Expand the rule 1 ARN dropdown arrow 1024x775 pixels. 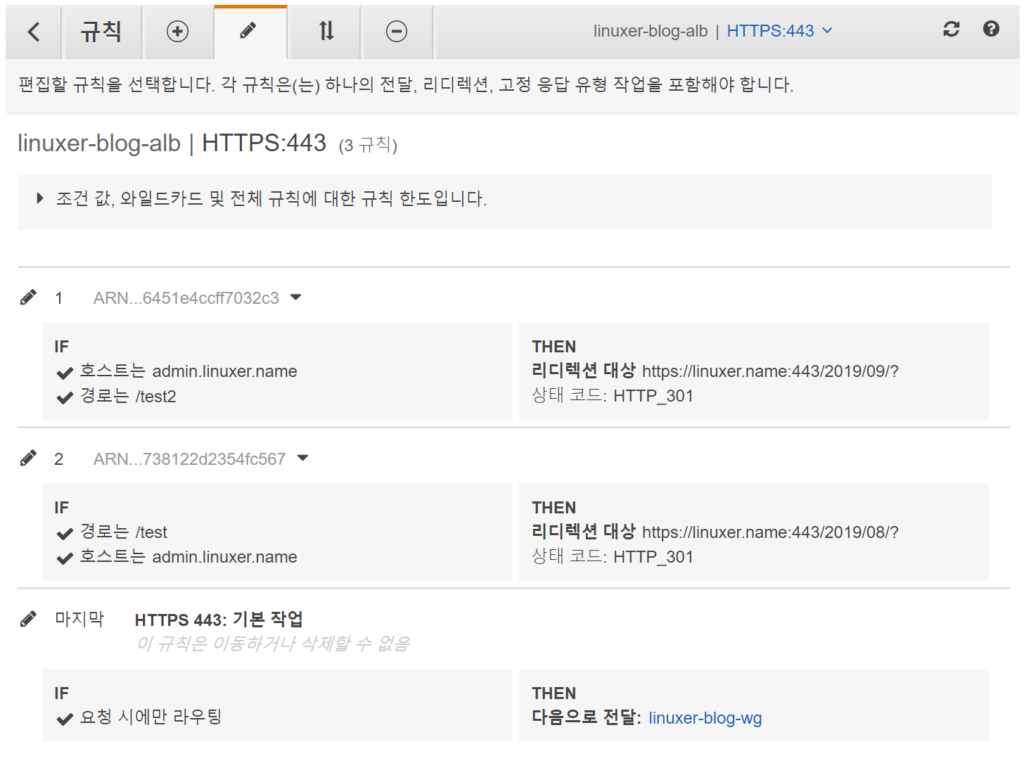pos(296,297)
